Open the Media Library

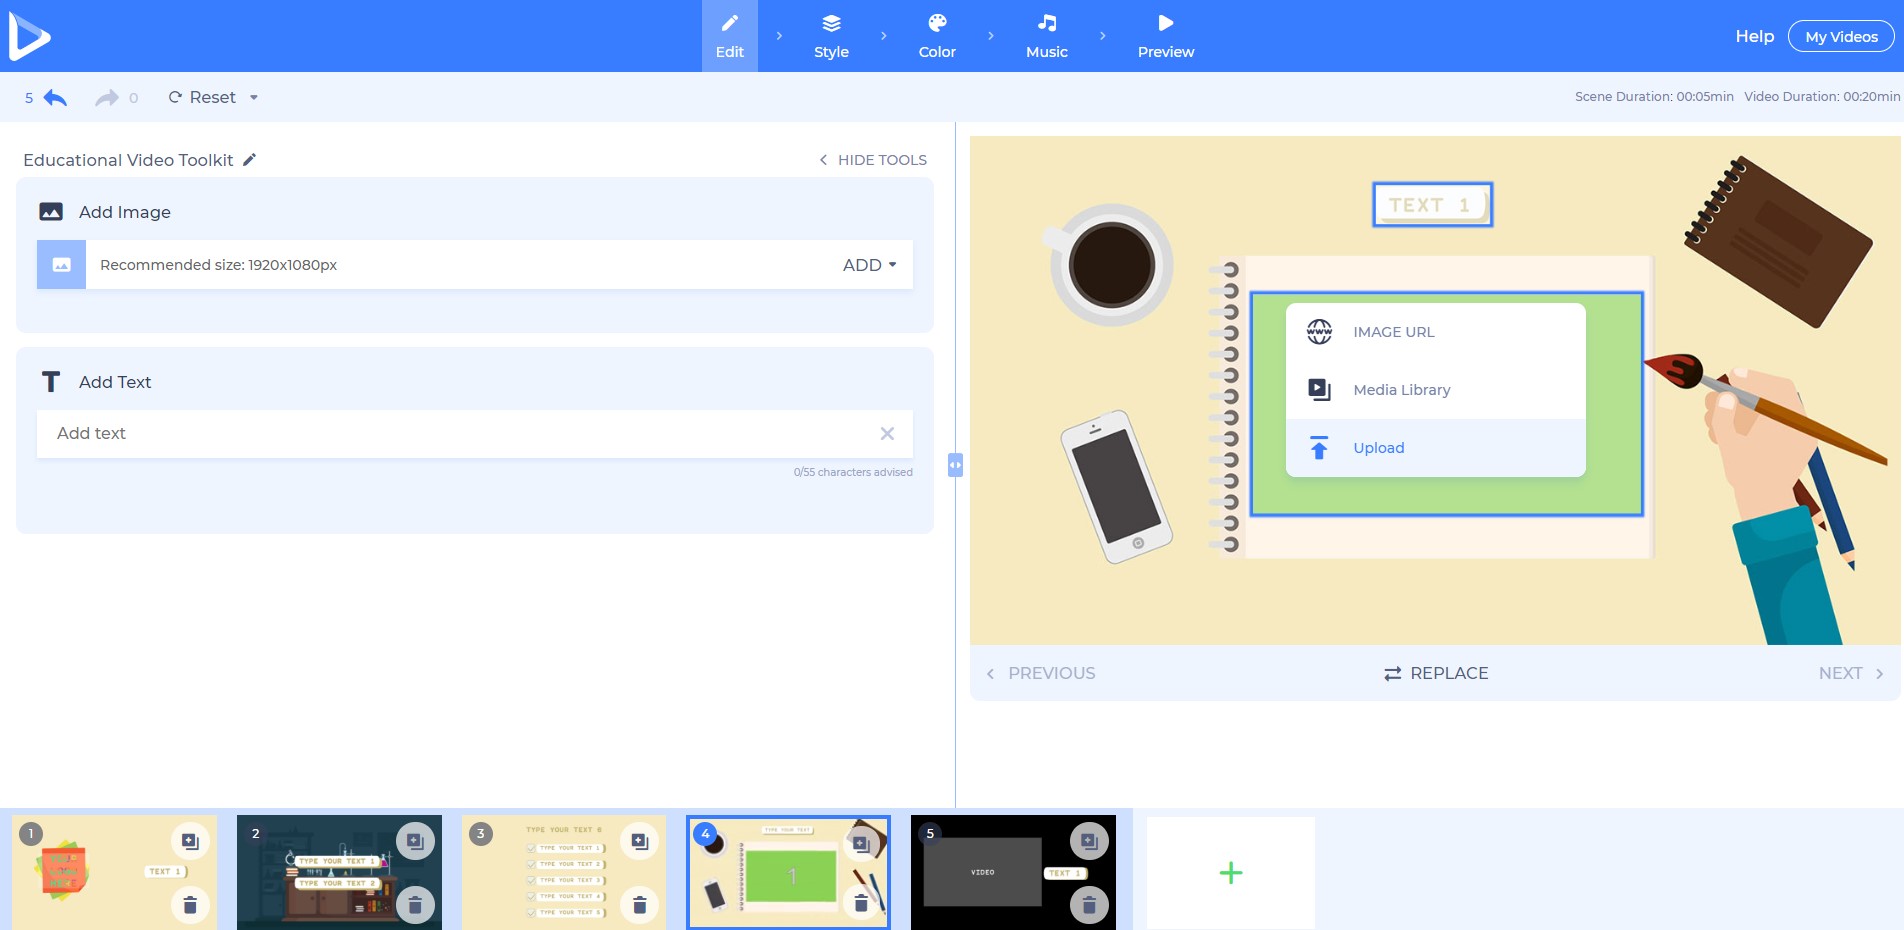[x=1401, y=389]
